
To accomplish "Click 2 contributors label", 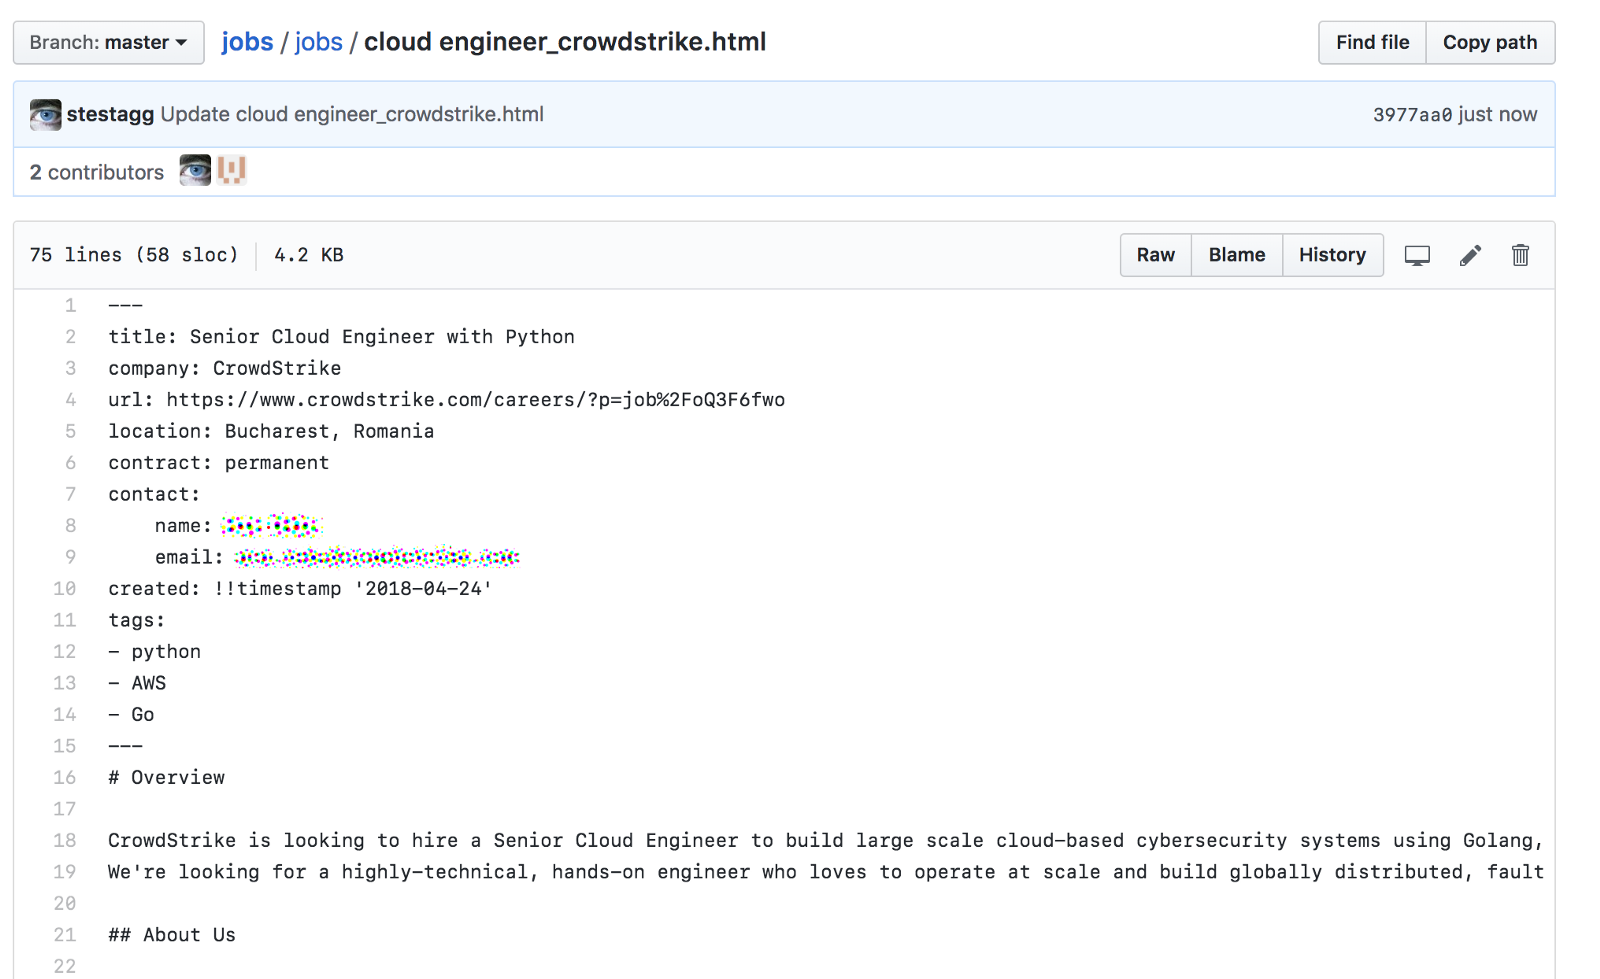I will [97, 172].
